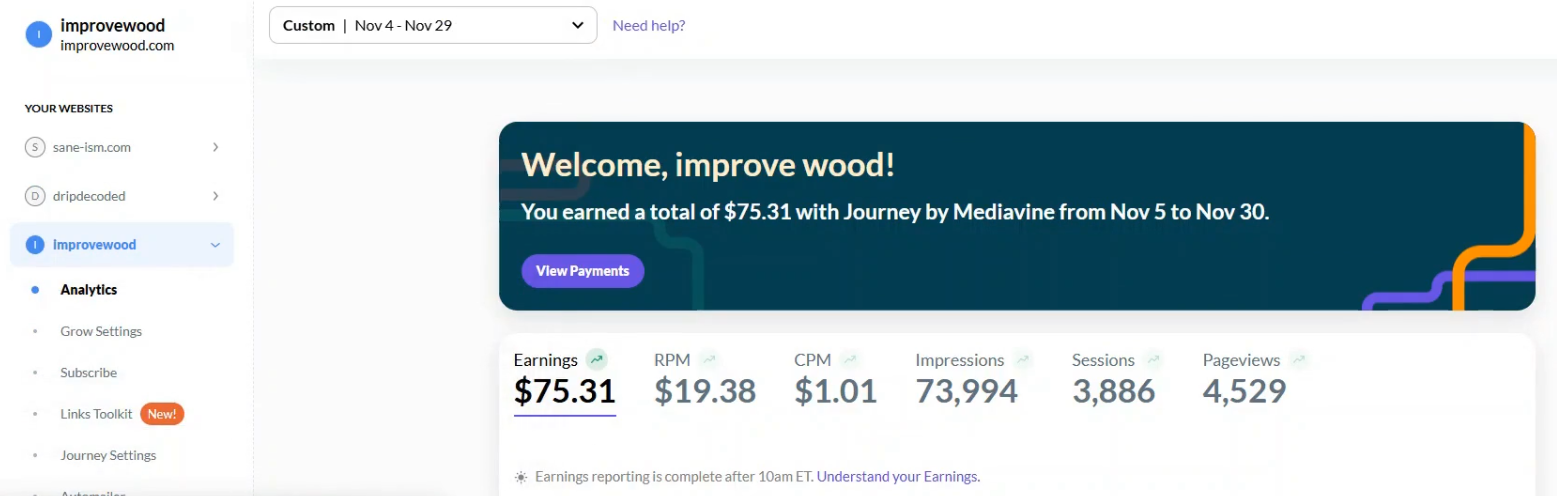
Task: Collapse the improvewood website section
Action: [216, 245]
